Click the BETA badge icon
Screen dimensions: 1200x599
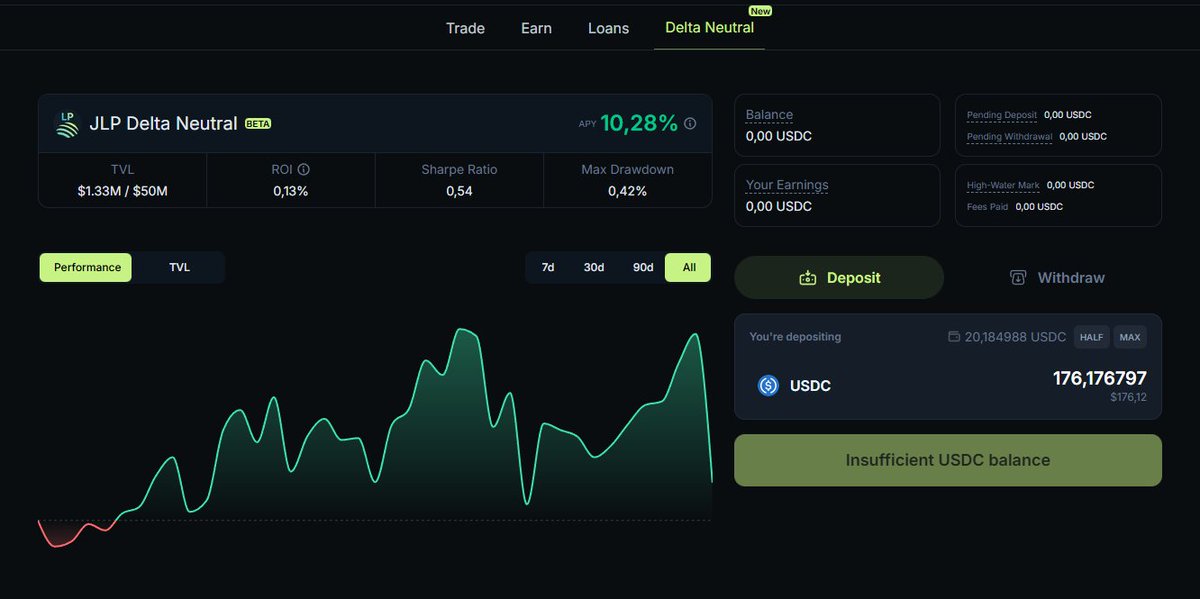(x=256, y=125)
